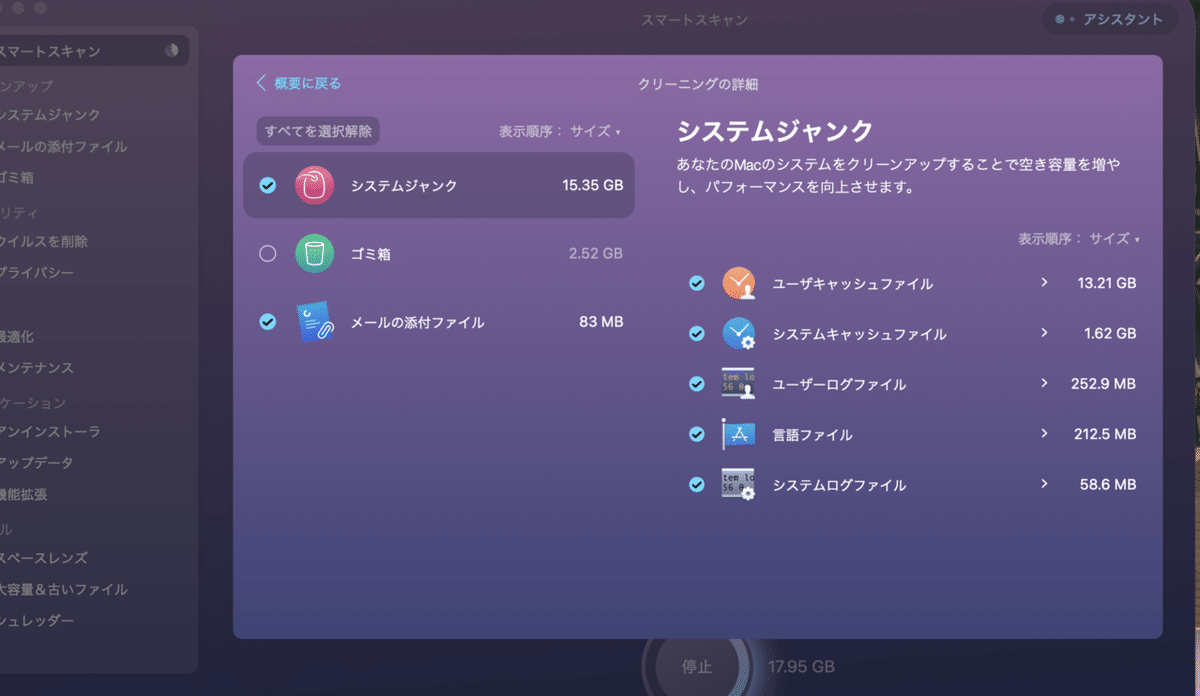The width and height of the screenshot is (1200, 696).
Task: Expand システムキャッシュファイル with its chevron
Action: click(1044, 333)
